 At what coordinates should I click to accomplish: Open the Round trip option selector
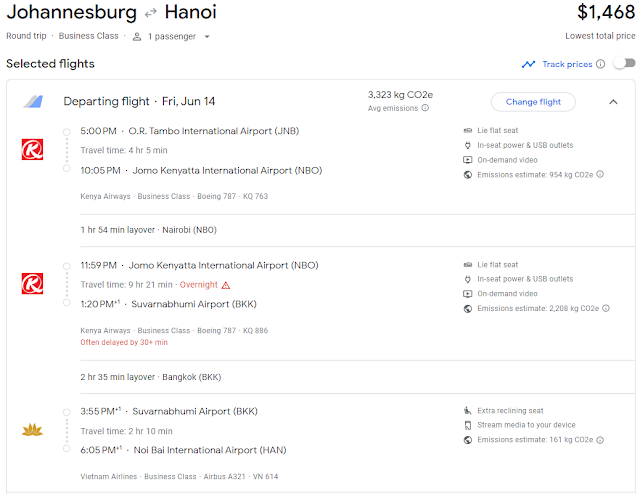coord(29,37)
